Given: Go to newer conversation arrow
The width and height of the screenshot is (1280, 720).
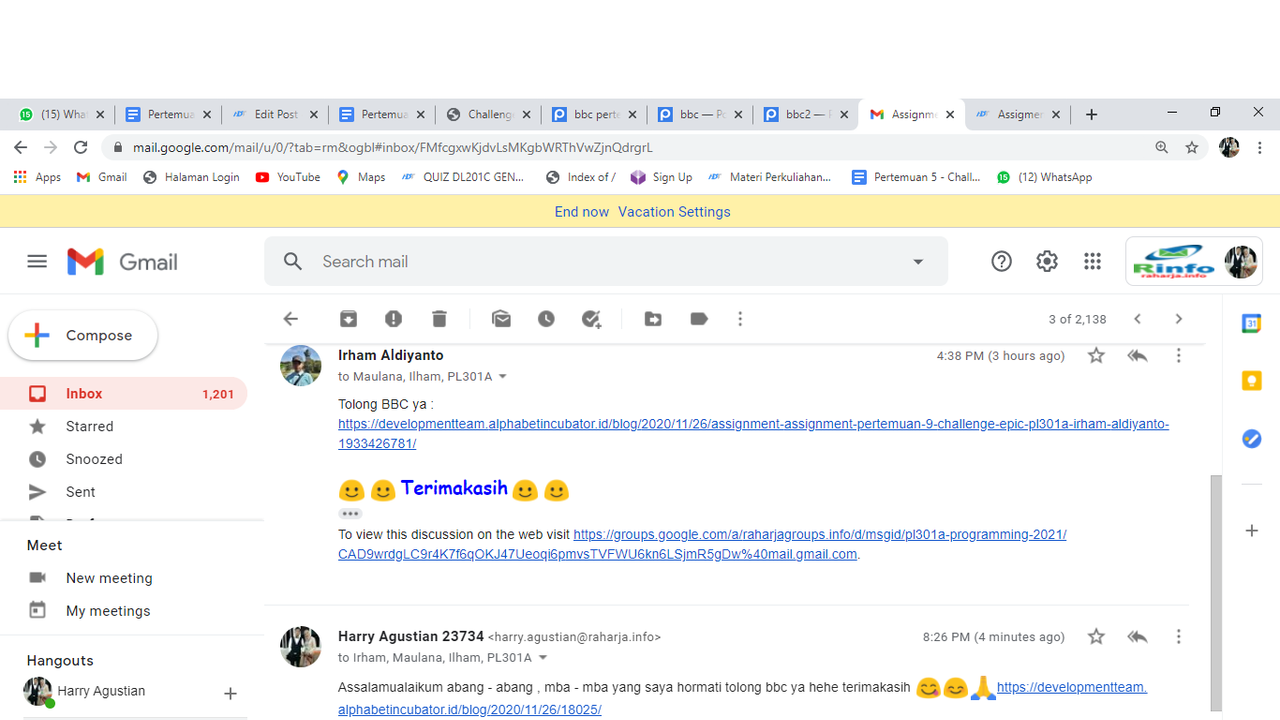Looking at the screenshot, I should 1137,319.
